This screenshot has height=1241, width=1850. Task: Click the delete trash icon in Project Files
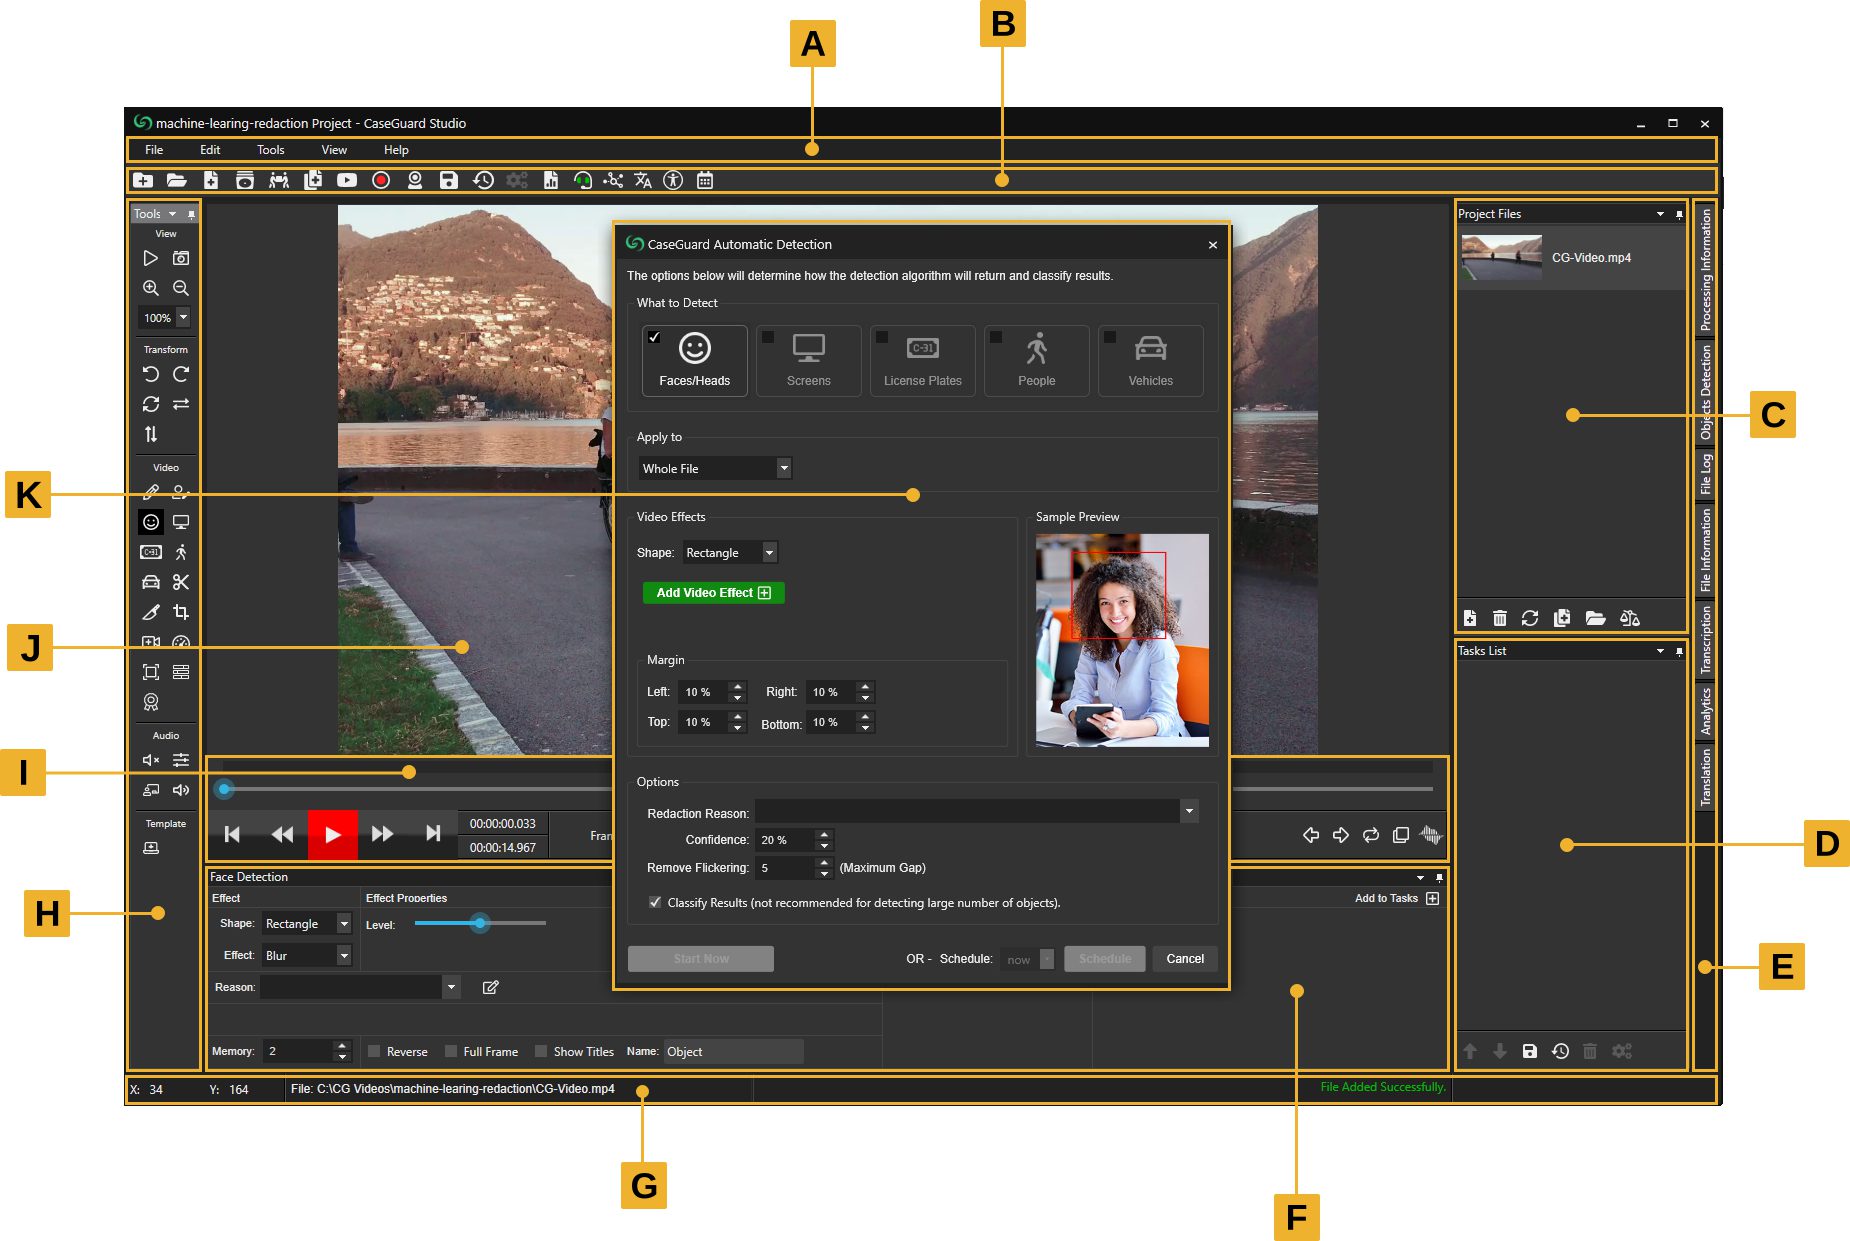(x=1499, y=618)
